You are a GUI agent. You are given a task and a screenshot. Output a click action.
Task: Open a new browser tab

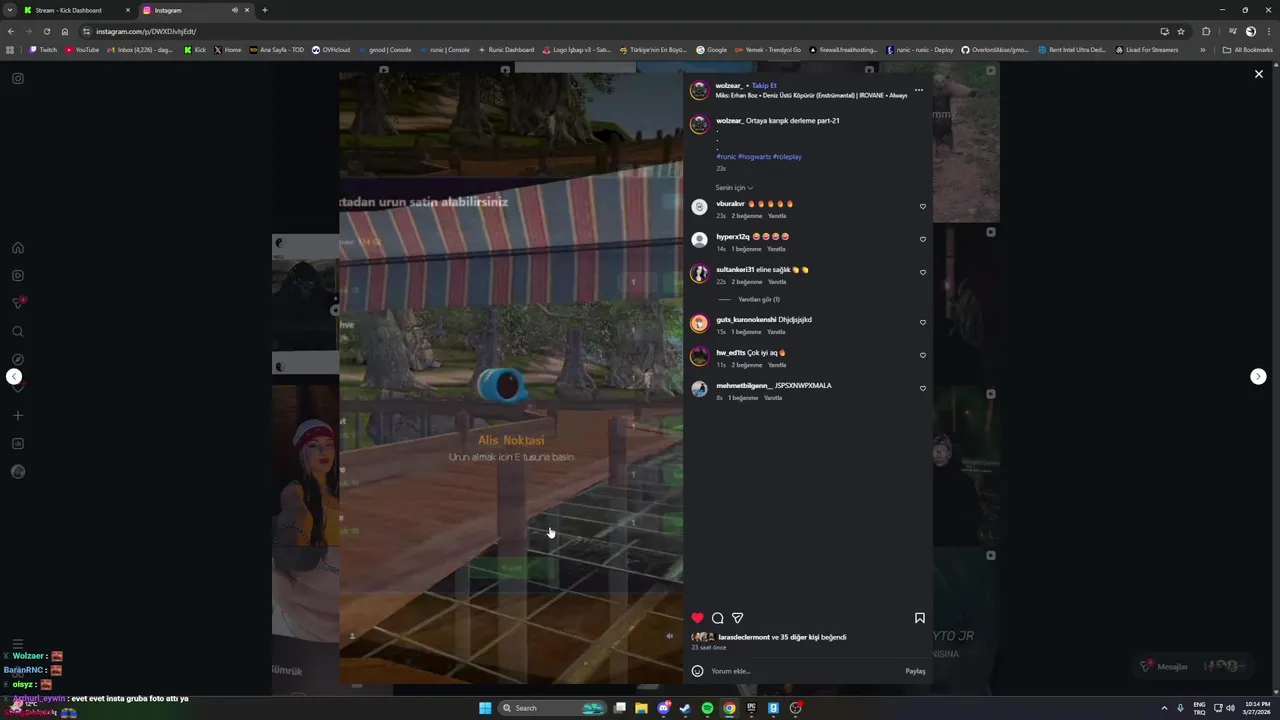pos(264,10)
